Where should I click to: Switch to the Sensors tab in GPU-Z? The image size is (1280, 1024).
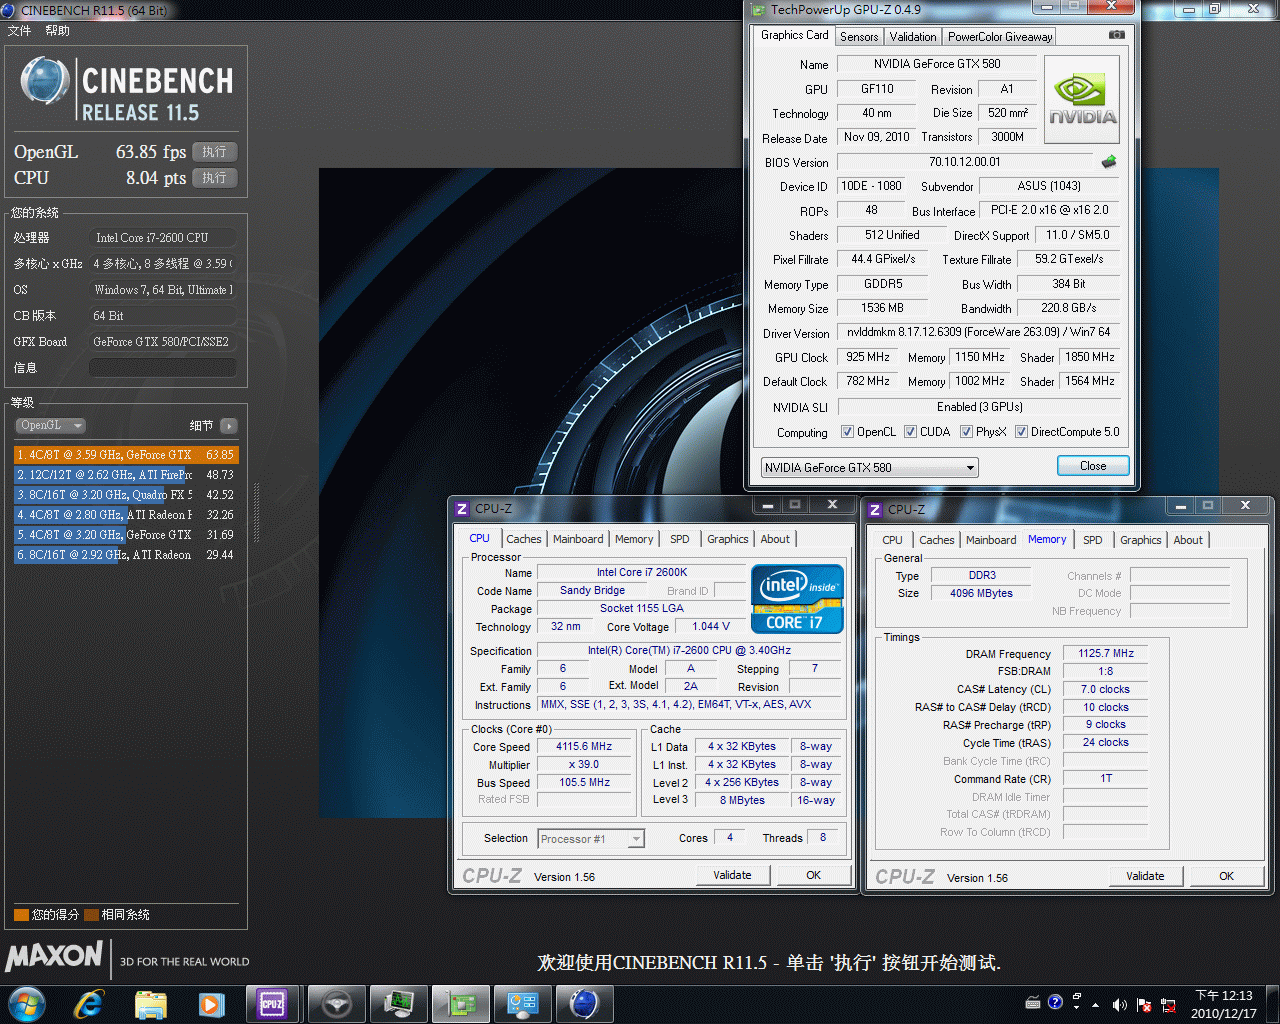pyautogui.click(x=859, y=37)
